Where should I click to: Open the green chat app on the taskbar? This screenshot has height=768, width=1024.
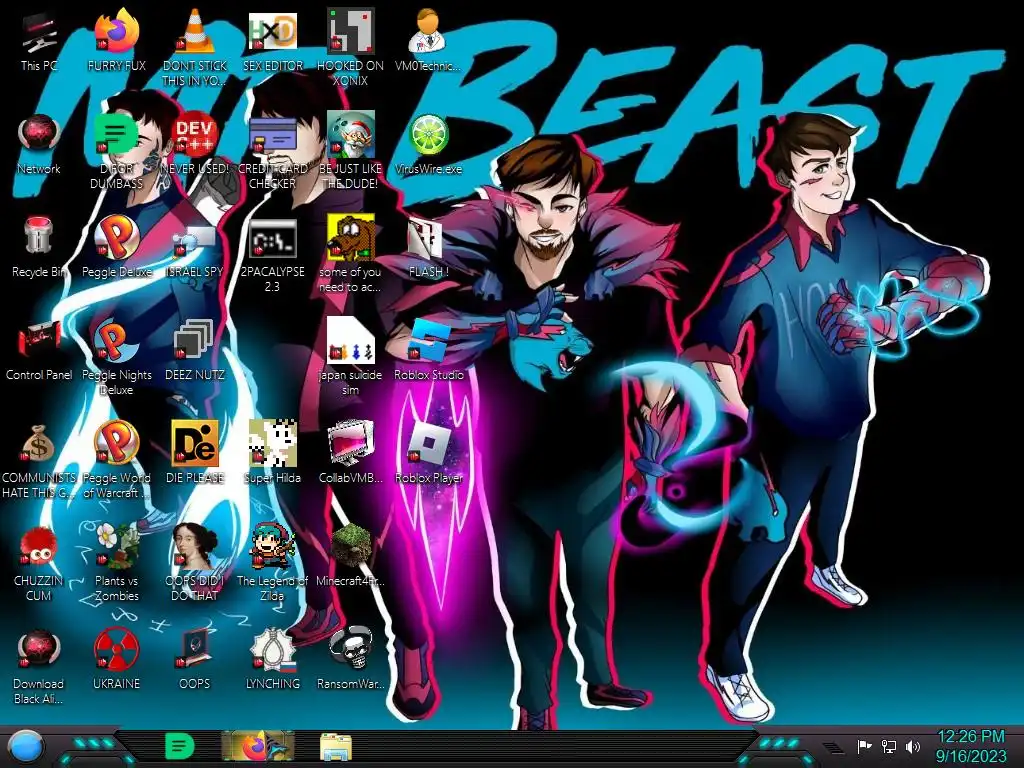tap(179, 746)
